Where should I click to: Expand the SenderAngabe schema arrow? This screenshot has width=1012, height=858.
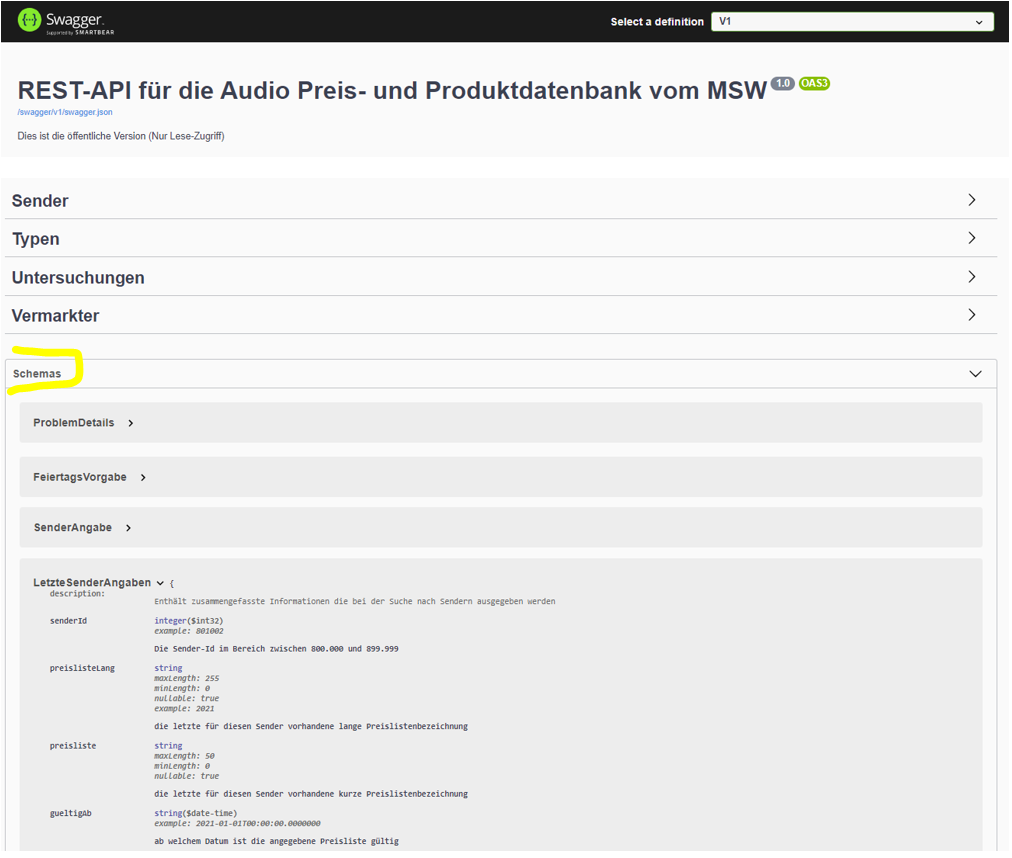[x=129, y=528]
